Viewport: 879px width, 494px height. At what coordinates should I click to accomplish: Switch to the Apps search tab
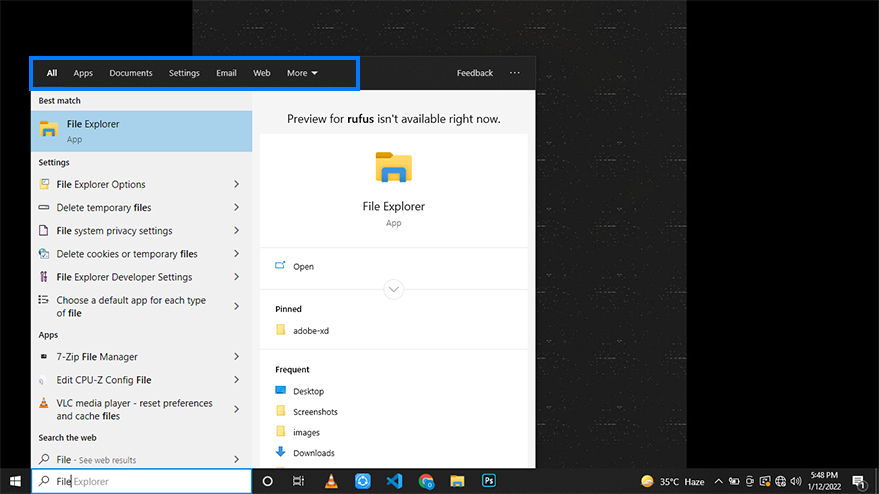tap(83, 73)
